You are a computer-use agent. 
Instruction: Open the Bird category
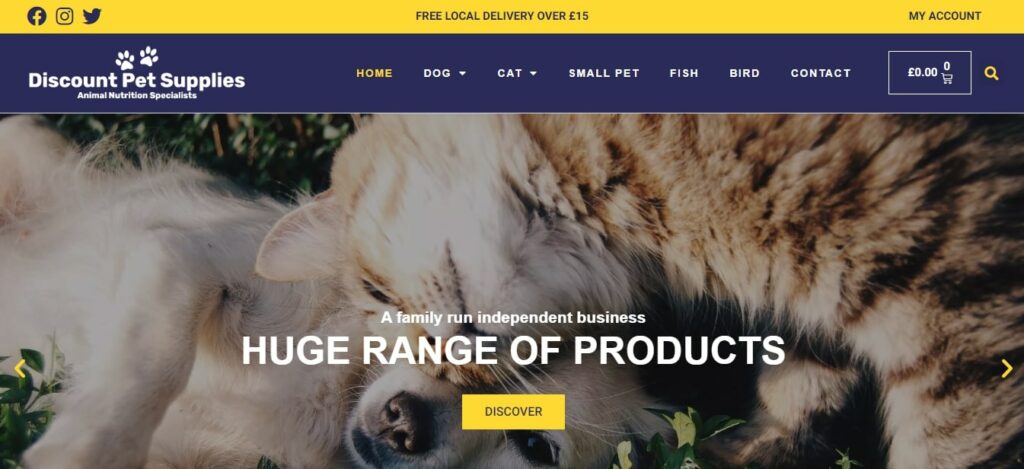tap(744, 73)
